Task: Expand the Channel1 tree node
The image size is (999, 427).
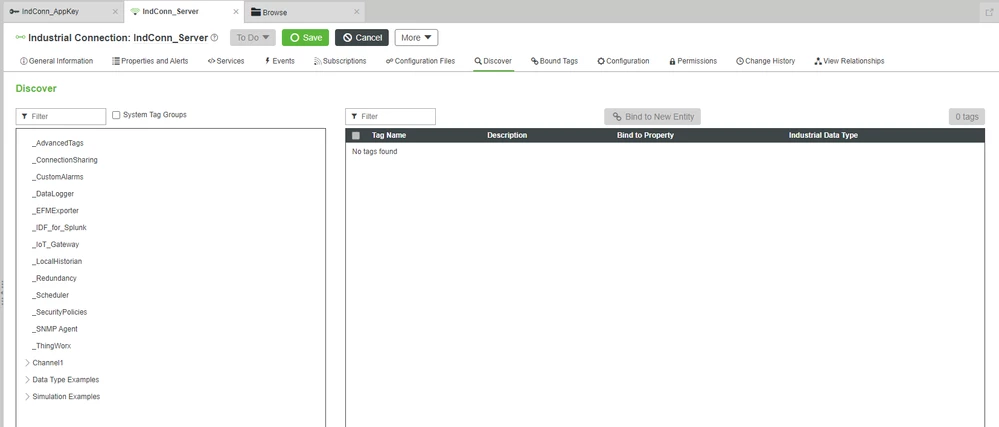Action: pyautogui.click(x=27, y=363)
